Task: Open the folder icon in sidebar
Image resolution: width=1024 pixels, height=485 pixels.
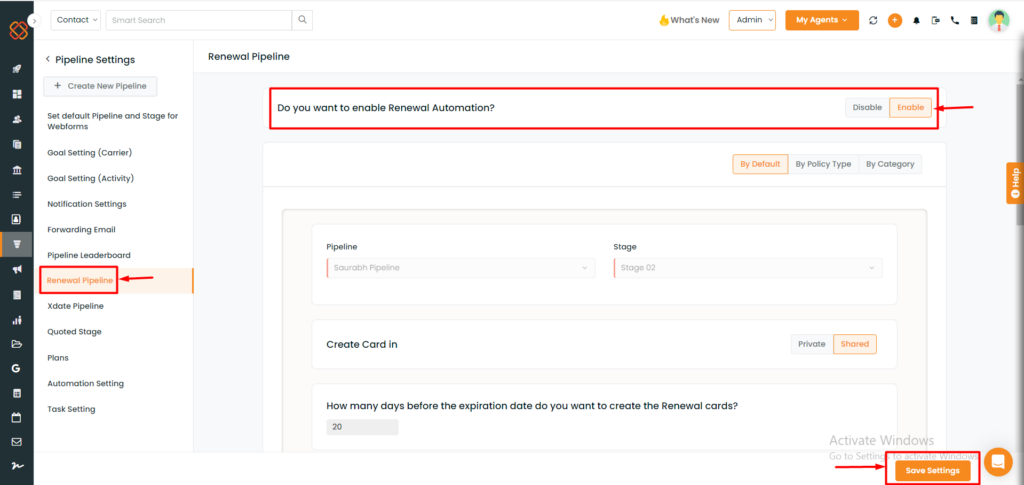Action: point(17,344)
